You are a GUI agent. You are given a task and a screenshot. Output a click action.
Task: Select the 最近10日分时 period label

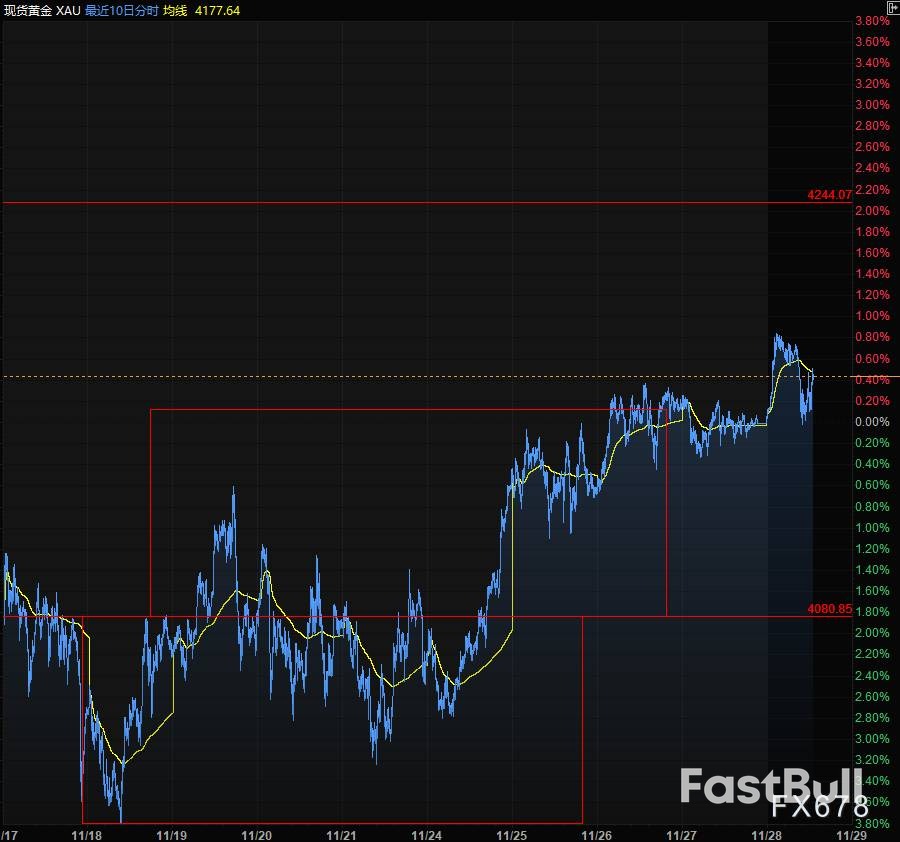(x=121, y=10)
